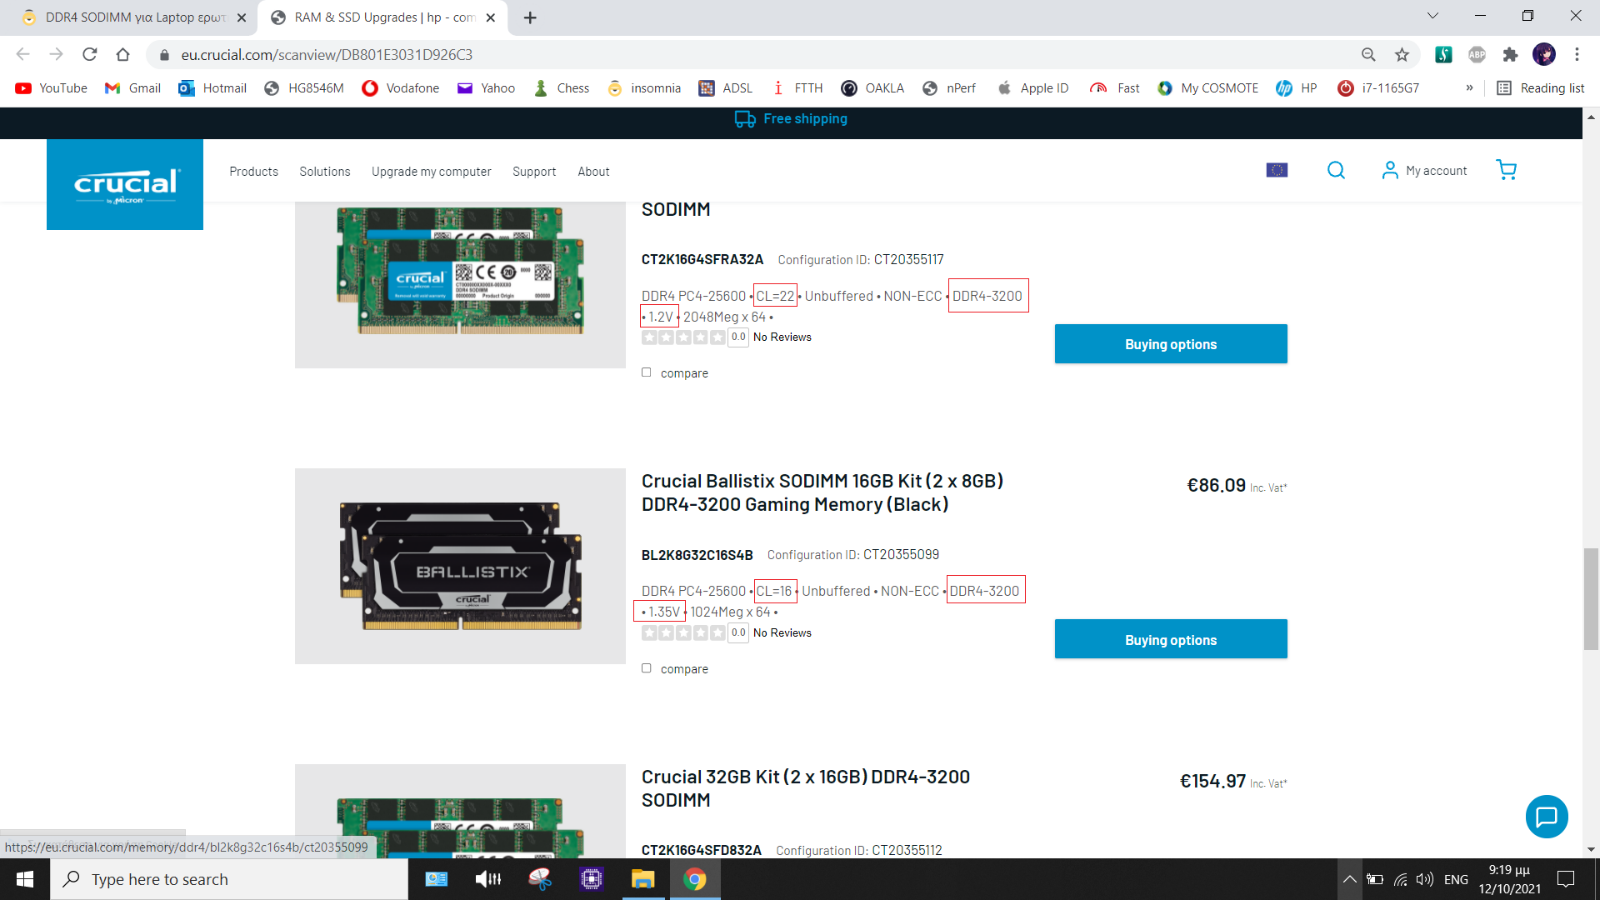This screenshot has height=900, width=1600.
Task: Tick compare for the Ballistix 16GB Kit
Action: (x=646, y=668)
